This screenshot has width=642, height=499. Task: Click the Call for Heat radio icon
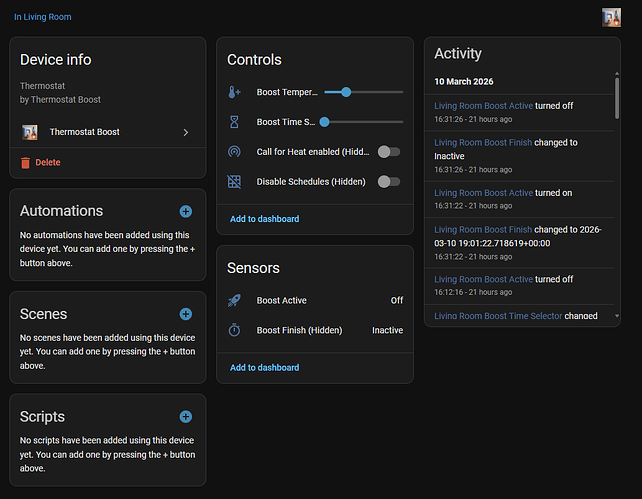pos(234,152)
